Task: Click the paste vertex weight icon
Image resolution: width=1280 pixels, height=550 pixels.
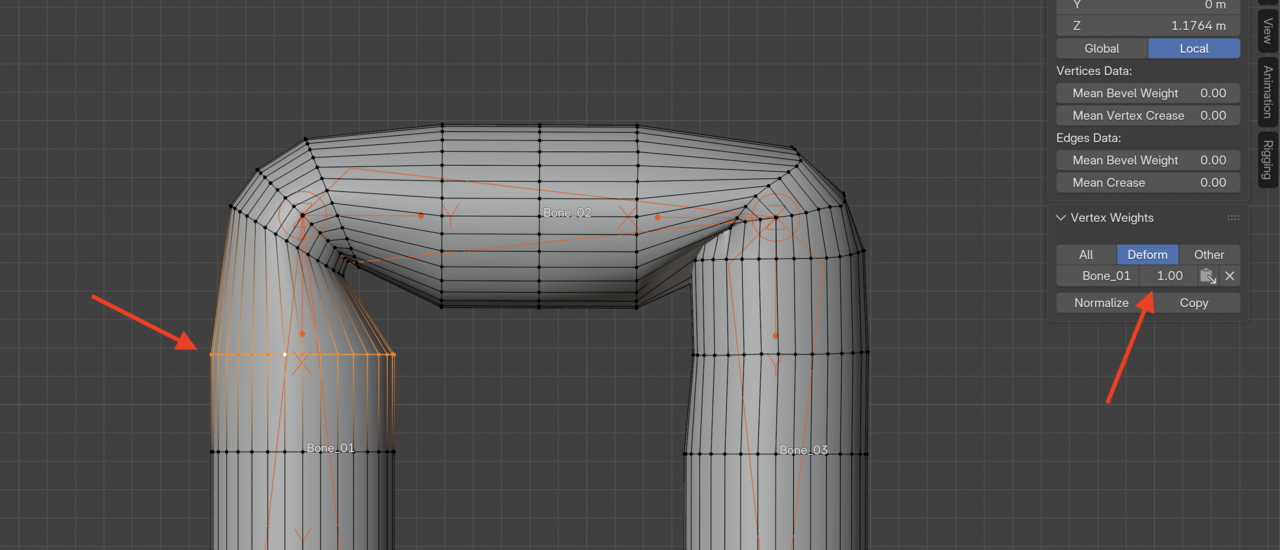Action: (x=1208, y=276)
